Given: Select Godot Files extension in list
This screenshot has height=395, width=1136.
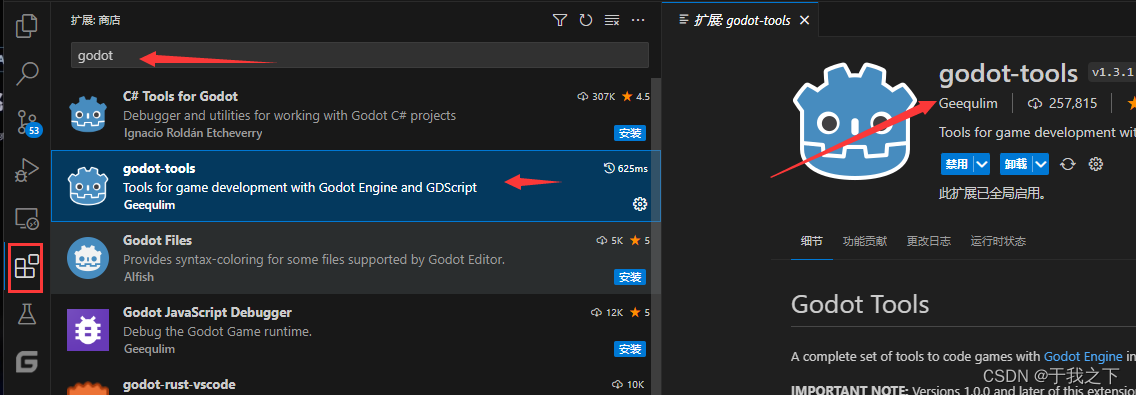Looking at the screenshot, I should (355, 258).
